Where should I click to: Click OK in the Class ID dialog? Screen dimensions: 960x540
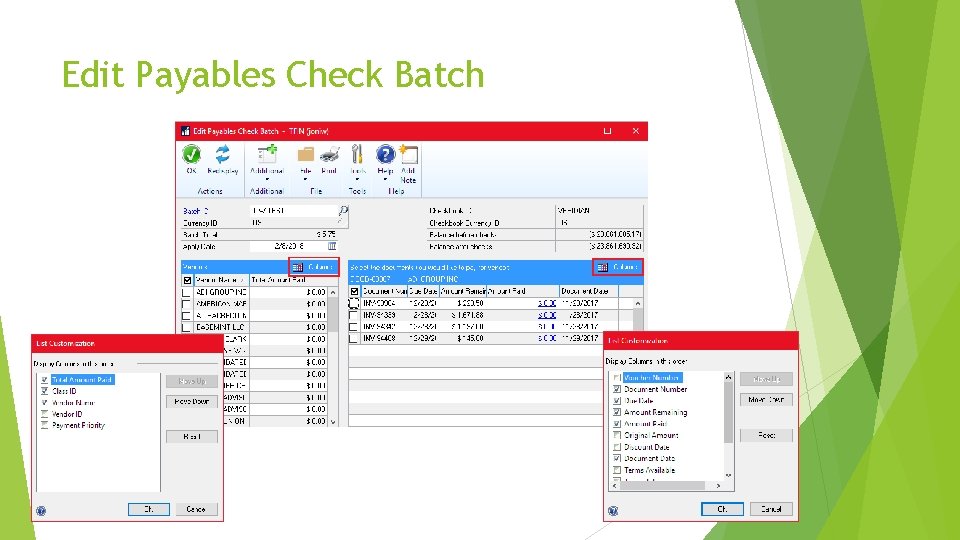click(x=149, y=509)
